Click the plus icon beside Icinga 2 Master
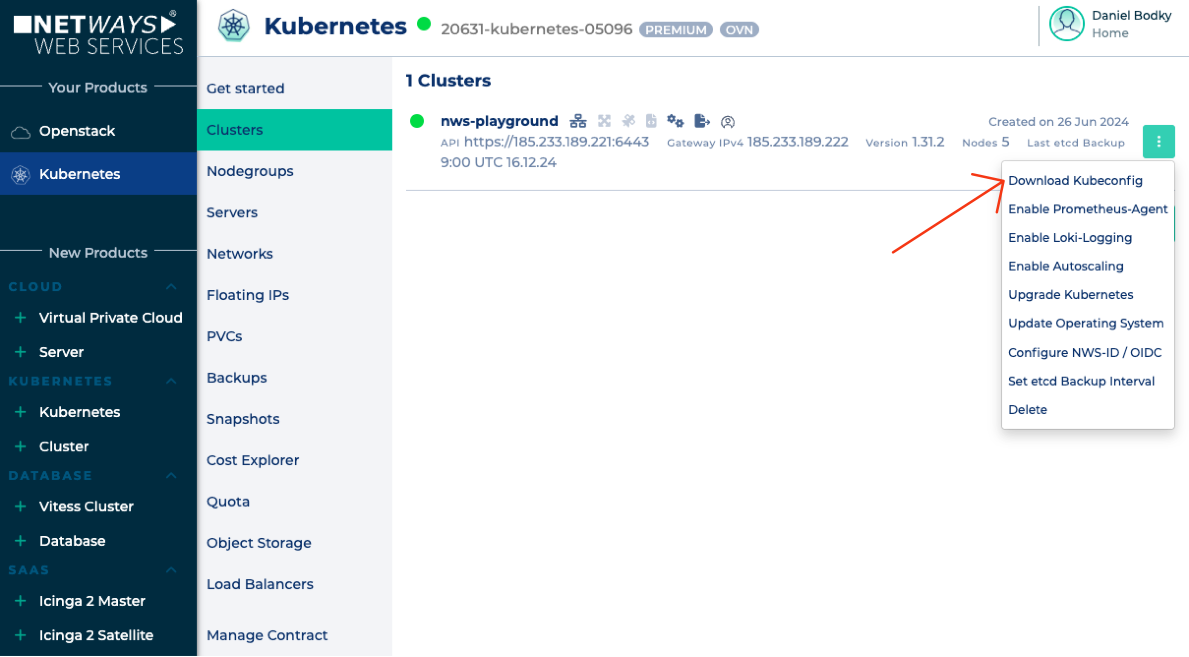The image size is (1189, 657). pyautogui.click(x=20, y=600)
